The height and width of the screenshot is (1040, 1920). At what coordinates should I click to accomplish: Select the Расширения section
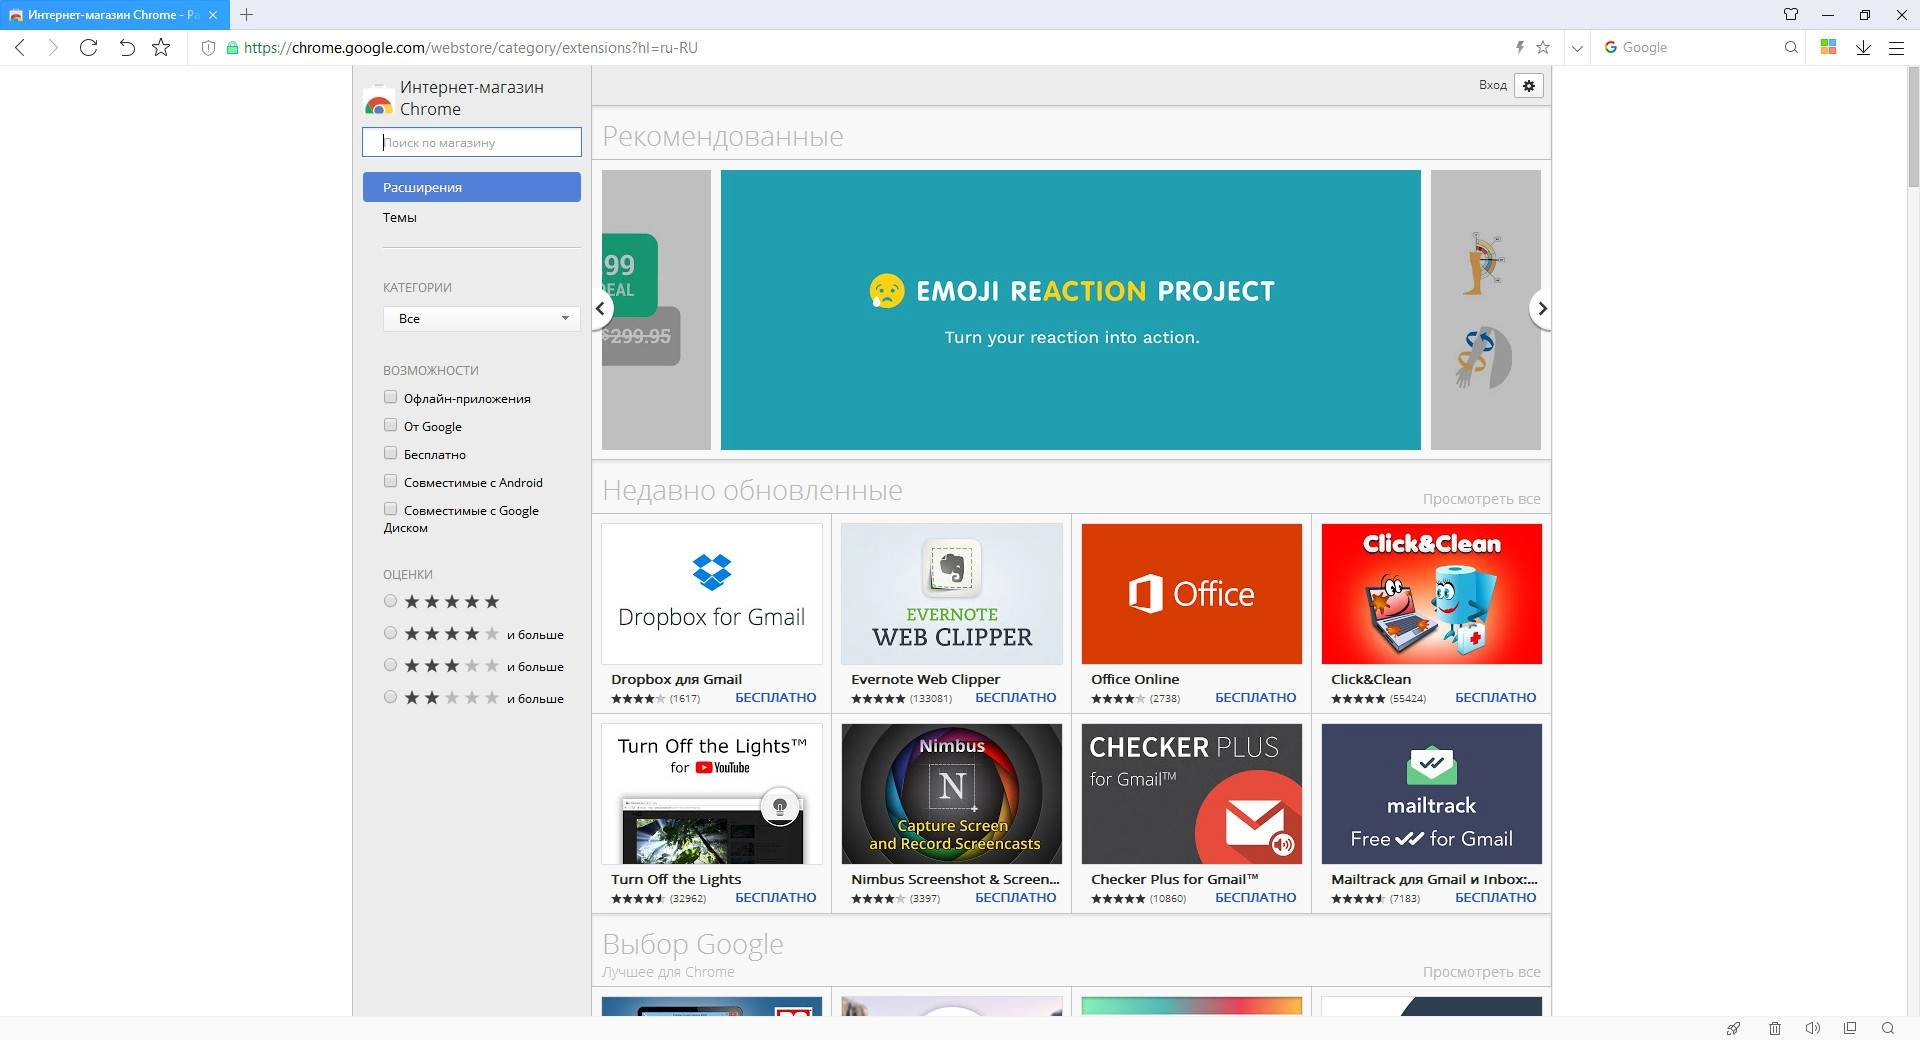(472, 187)
